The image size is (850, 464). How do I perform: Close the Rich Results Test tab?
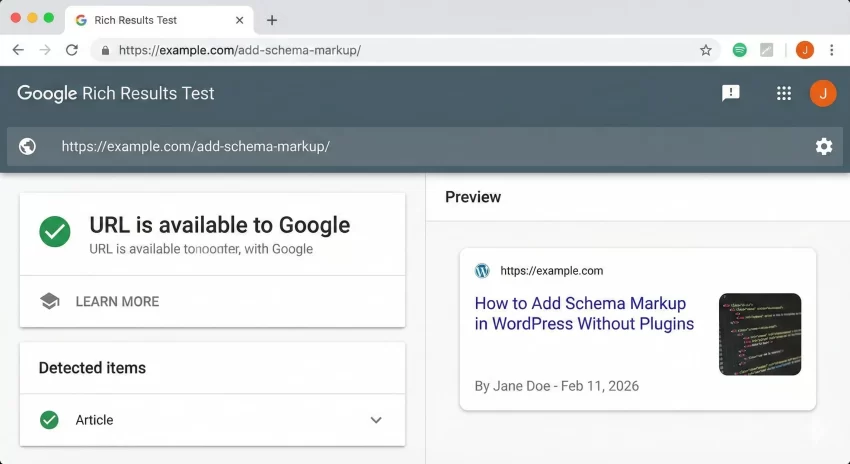(x=240, y=21)
